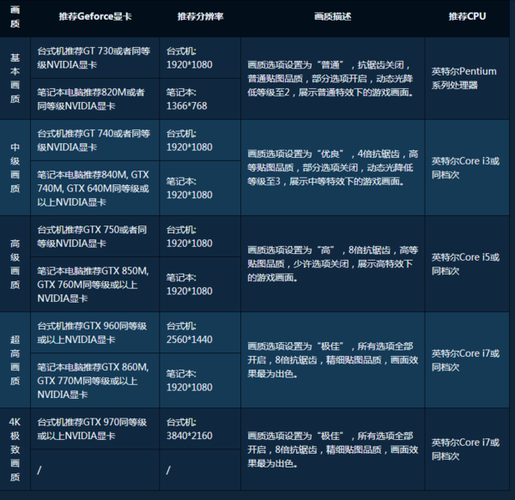The image size is (515, 500).
Task: Click laptop 1920*1080 cell in 中级画质 row
Action: 200,188
